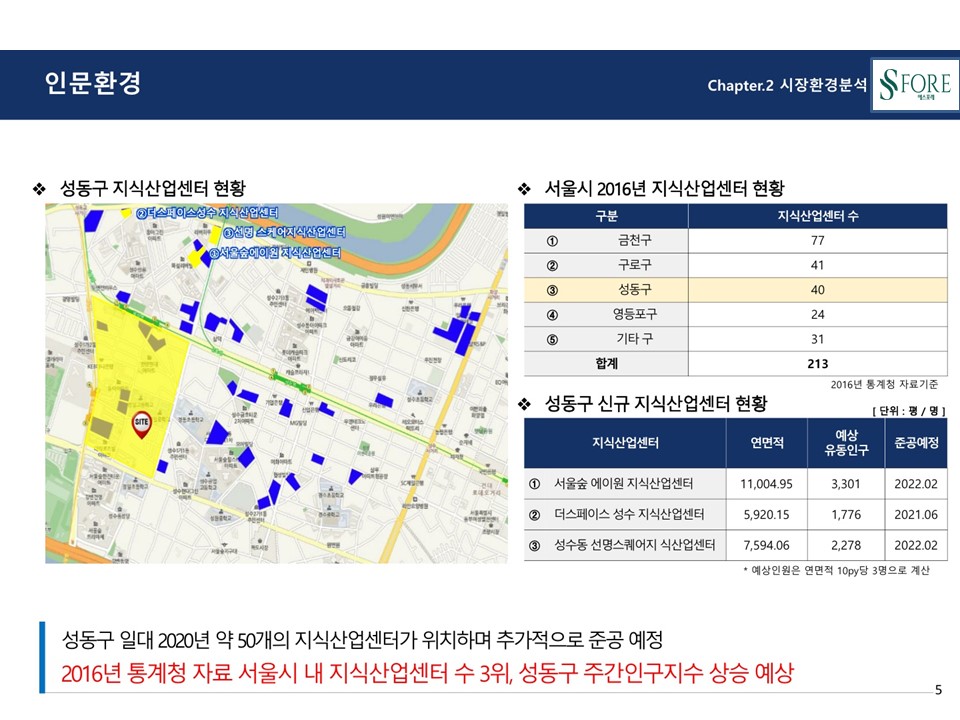Click the 지식산업센터 수 column header
Screen dimensions: 960x720
(x=818, y=216)
